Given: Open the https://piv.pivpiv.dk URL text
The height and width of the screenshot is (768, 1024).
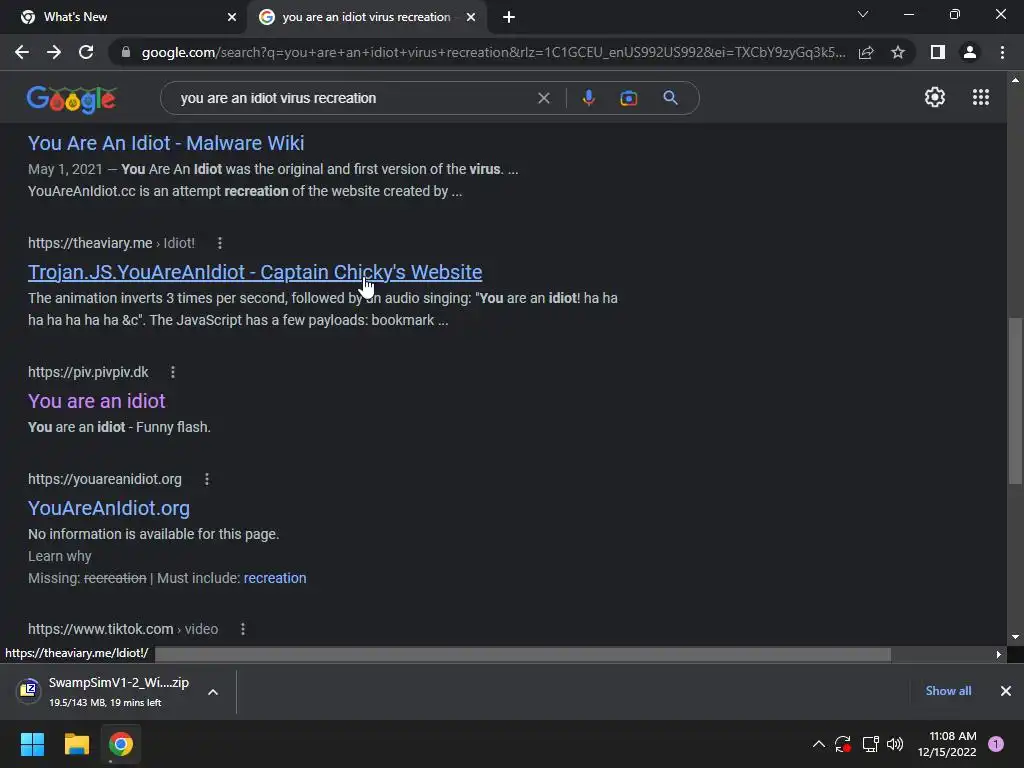Looking at the screenshot, I should (x=88, y=372).
